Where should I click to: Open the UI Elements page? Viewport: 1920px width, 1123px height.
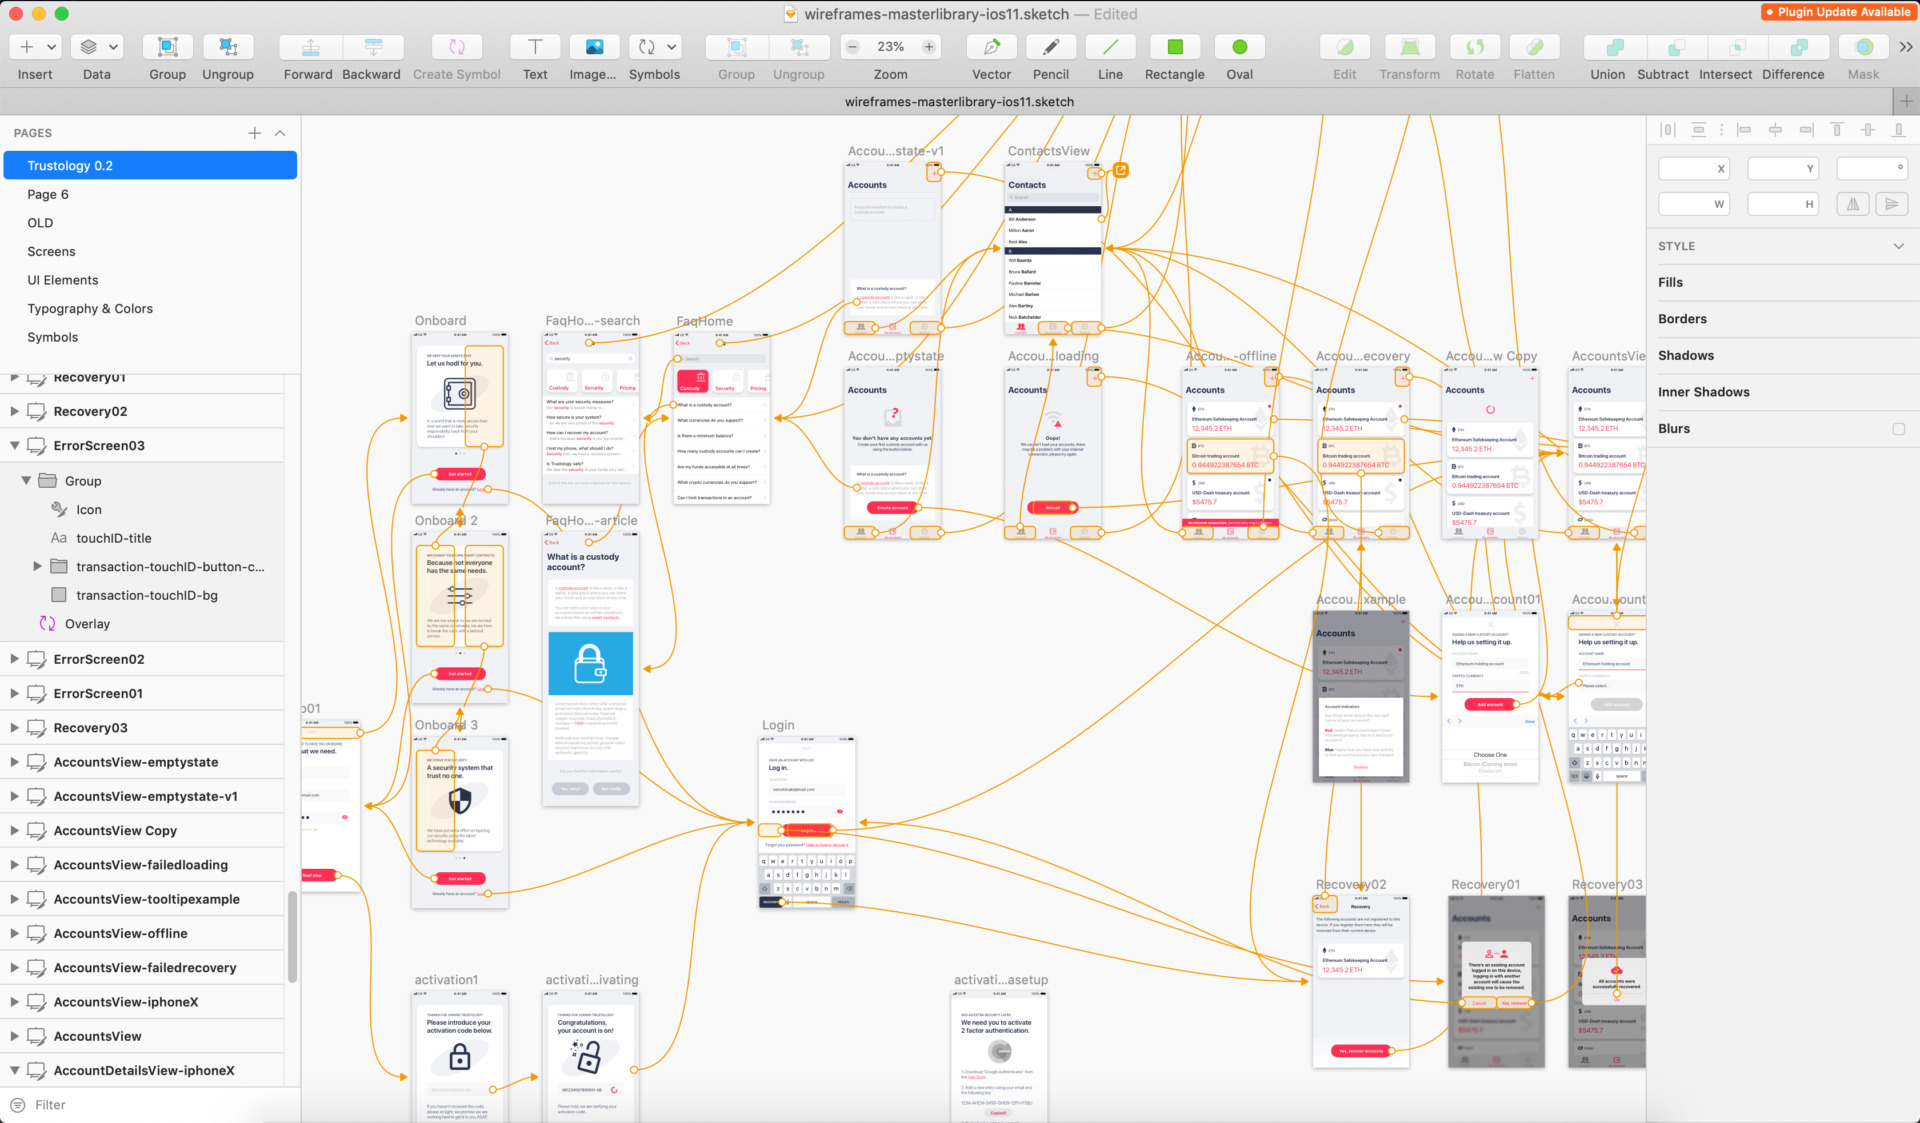150,280
